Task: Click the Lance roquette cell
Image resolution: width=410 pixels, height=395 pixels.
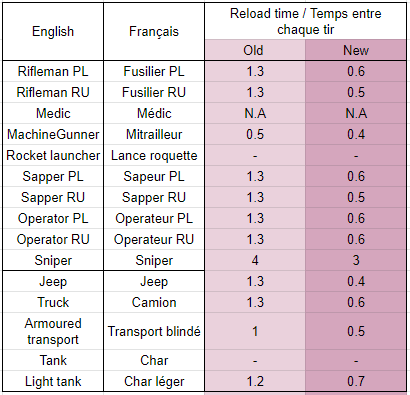Action: click(x=154, y=155)
